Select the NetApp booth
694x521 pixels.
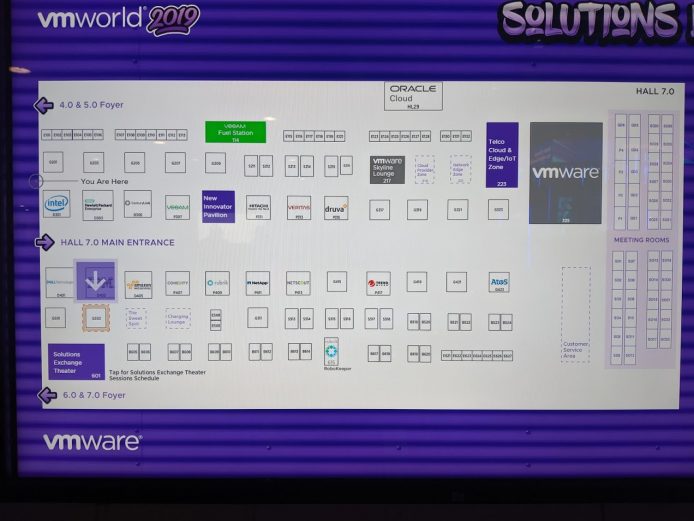[258, 283]
